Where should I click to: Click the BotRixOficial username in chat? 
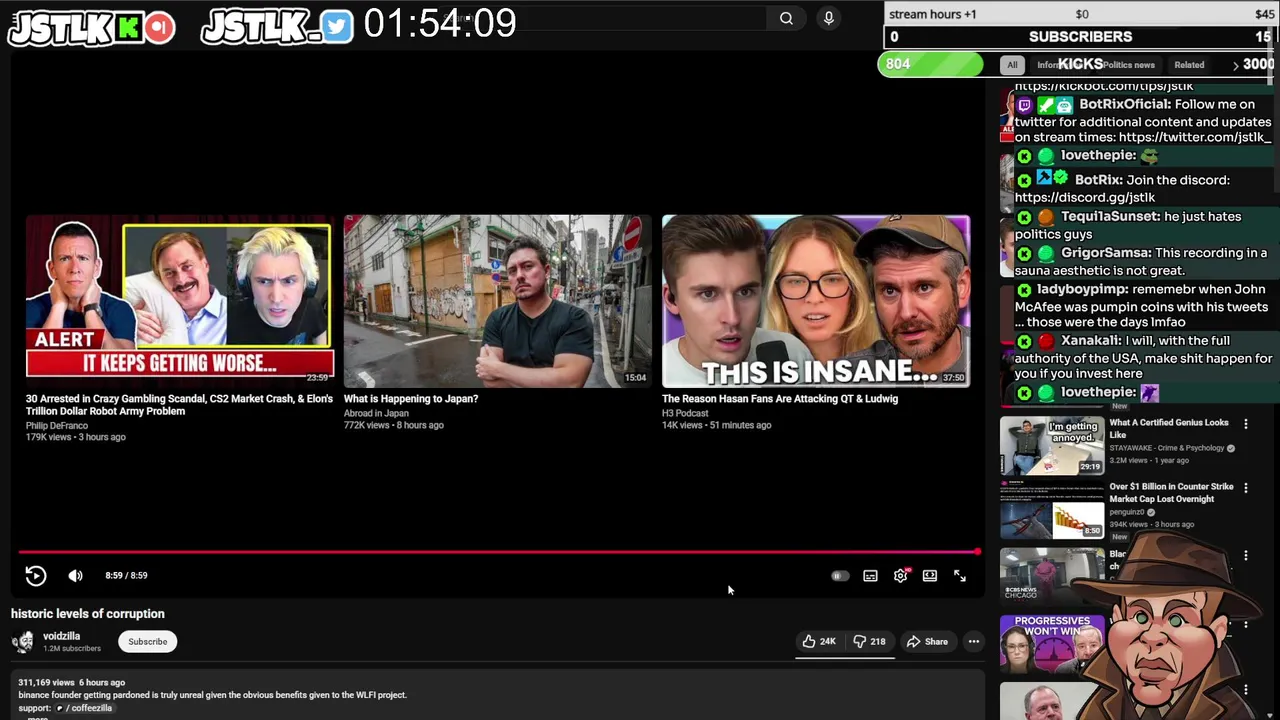click(x=1125, y=104)
